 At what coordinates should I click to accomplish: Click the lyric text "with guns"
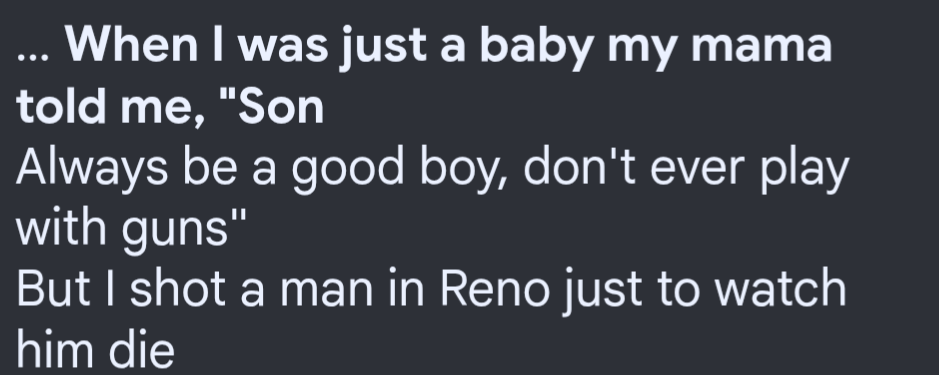[131, 230]
